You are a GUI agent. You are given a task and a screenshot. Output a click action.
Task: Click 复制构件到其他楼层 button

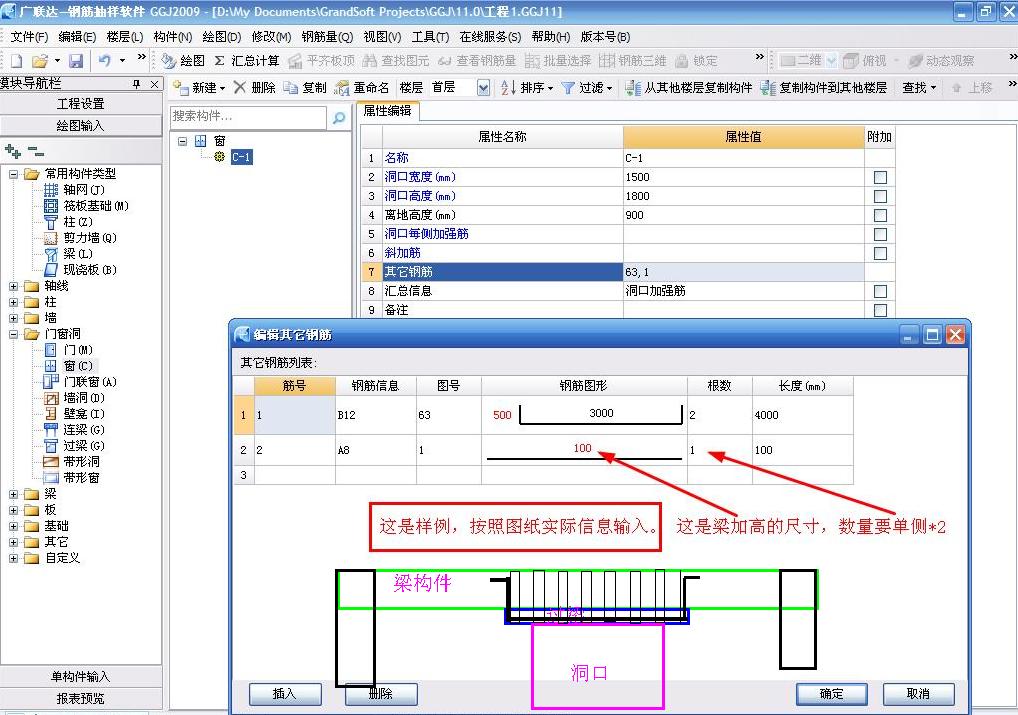point(824,88)
